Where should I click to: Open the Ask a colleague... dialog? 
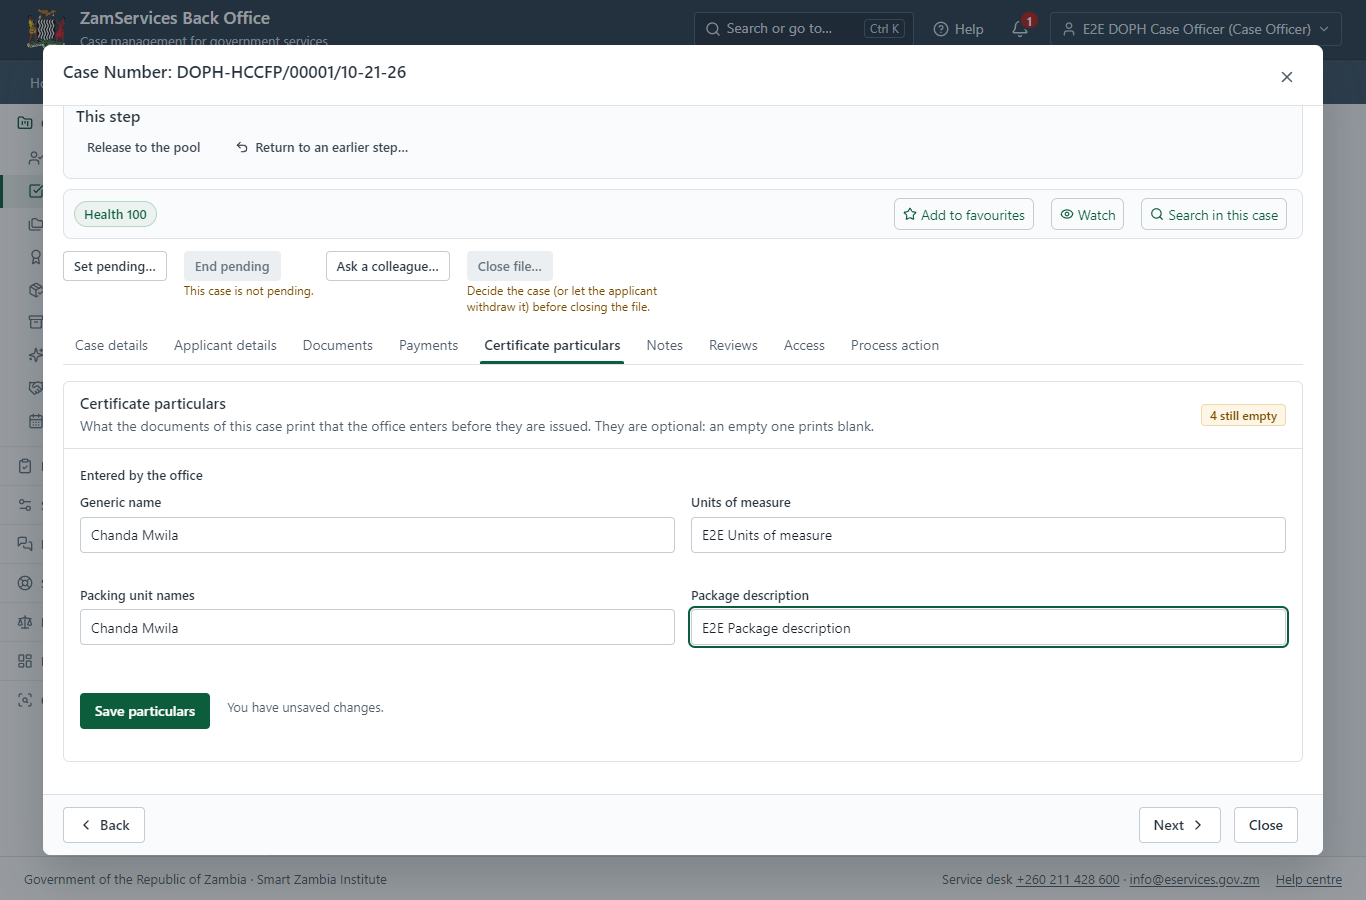pyautogui.click(x=388, y=266)
